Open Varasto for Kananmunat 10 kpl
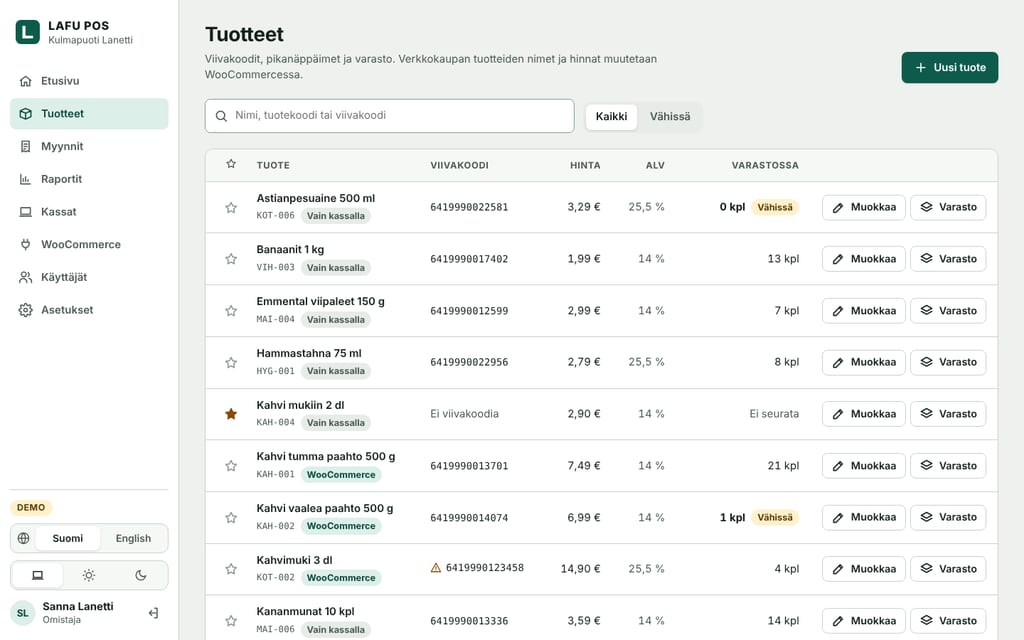 point(948,620)
